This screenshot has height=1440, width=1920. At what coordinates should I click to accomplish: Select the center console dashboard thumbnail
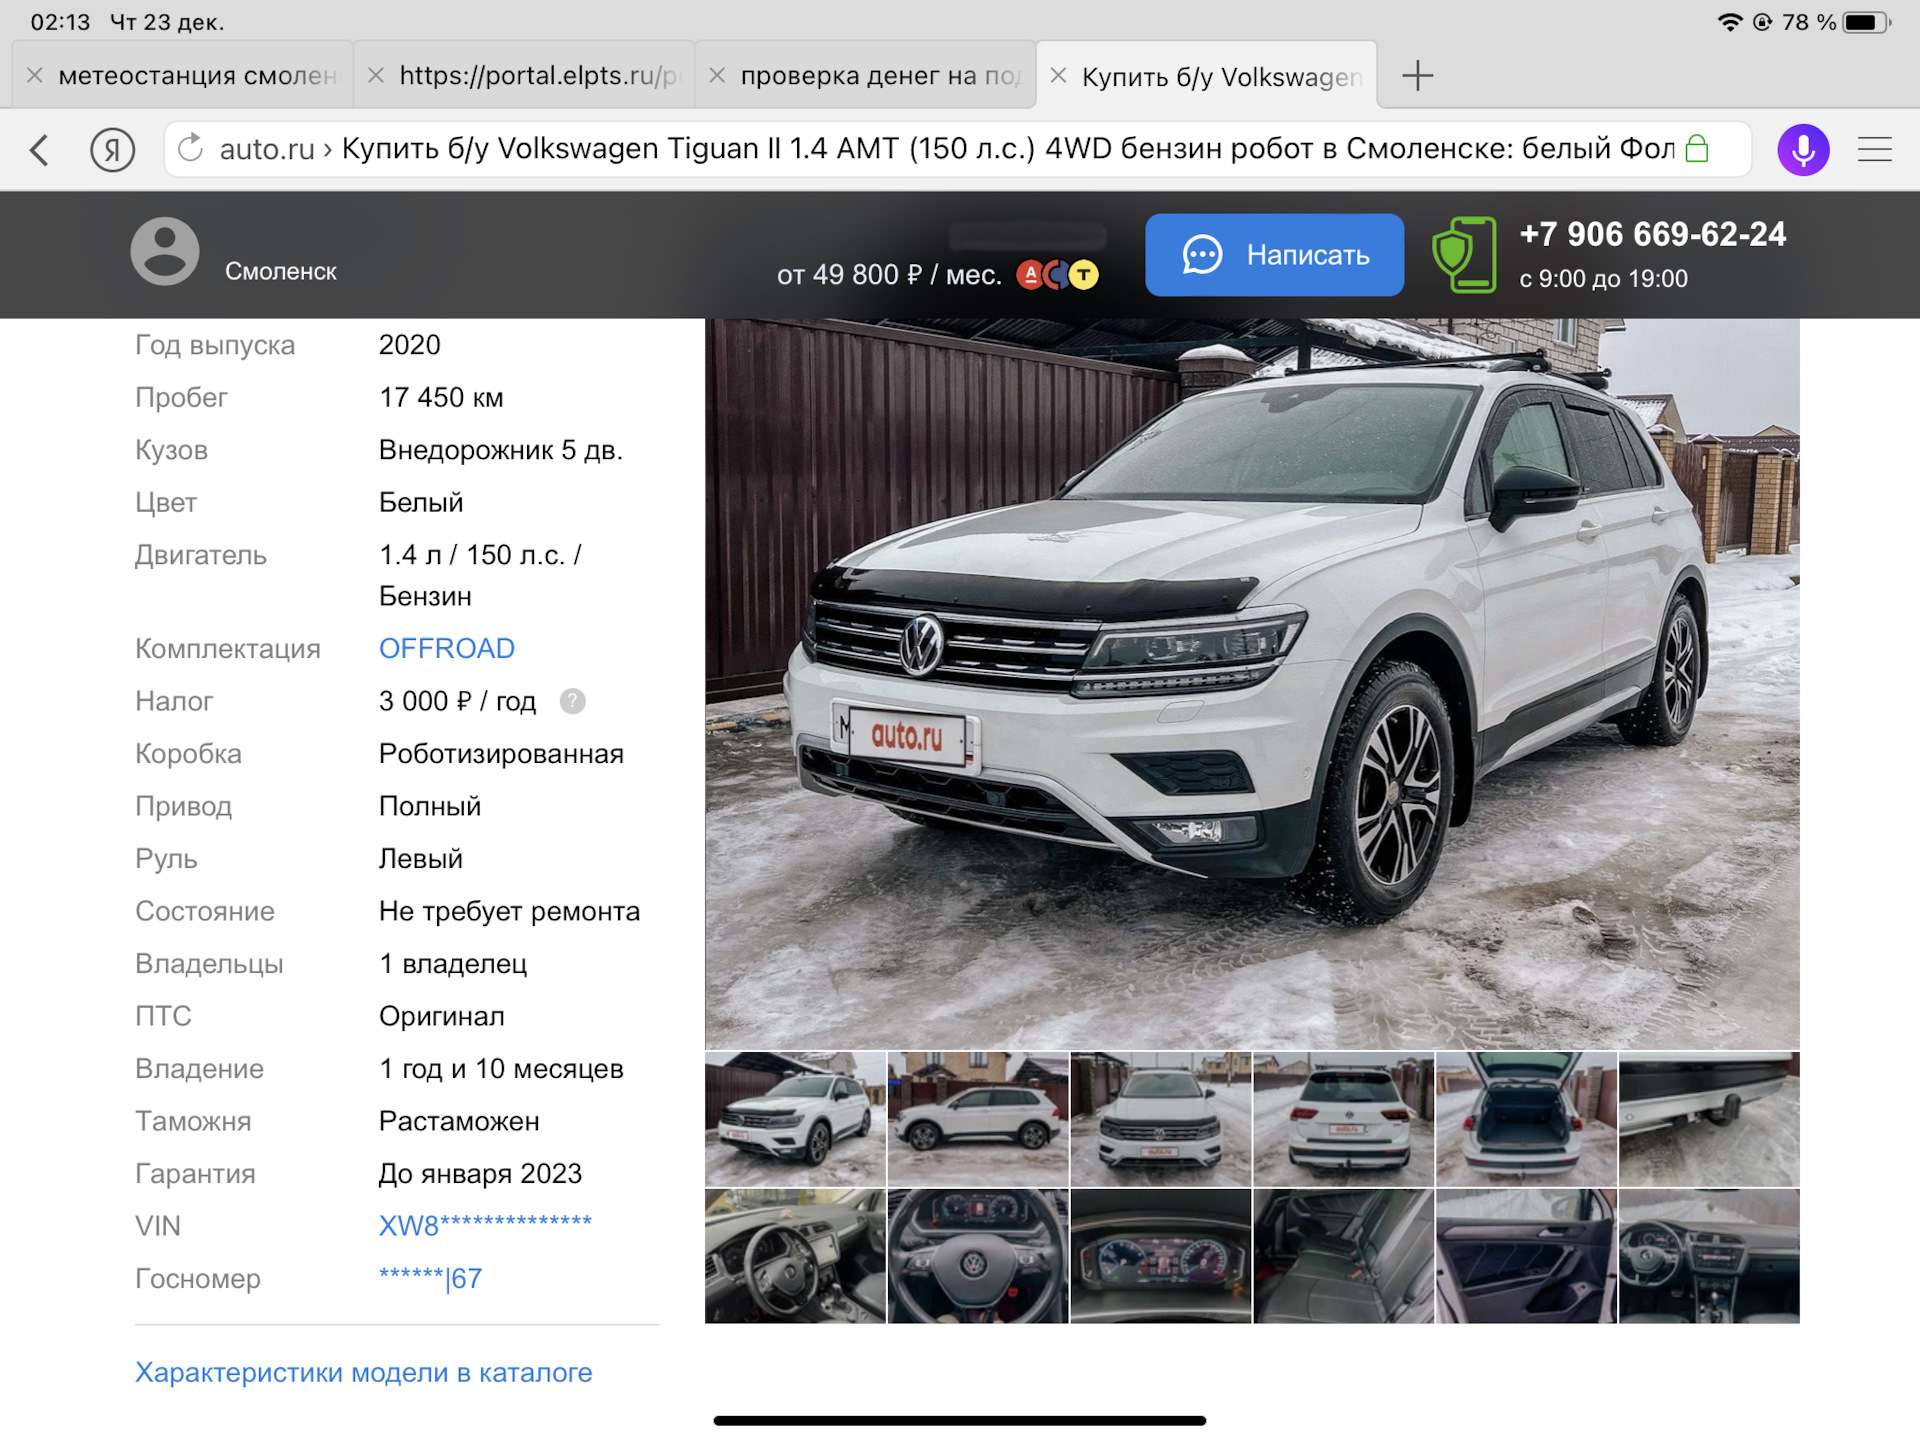click(x=1709, y=1256)
